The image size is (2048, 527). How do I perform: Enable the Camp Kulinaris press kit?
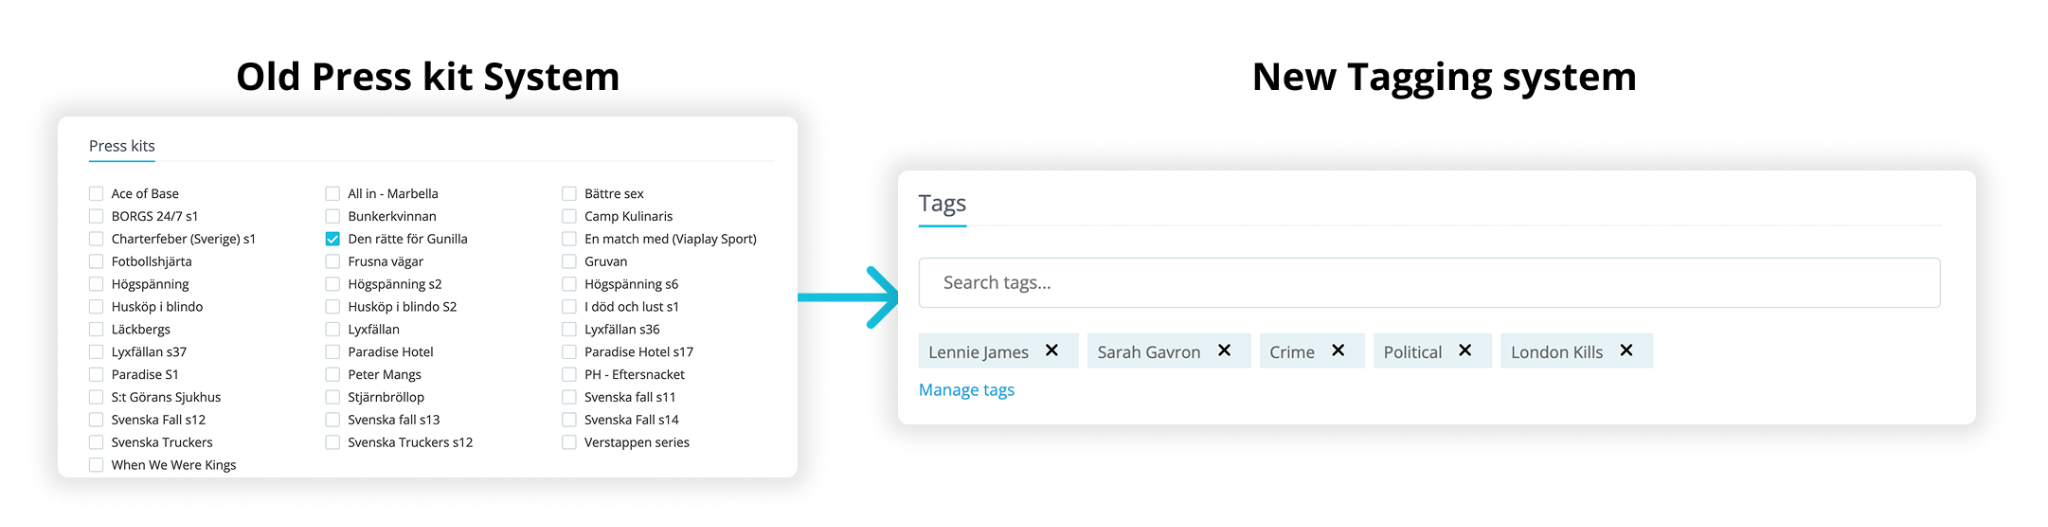[569, 216]
